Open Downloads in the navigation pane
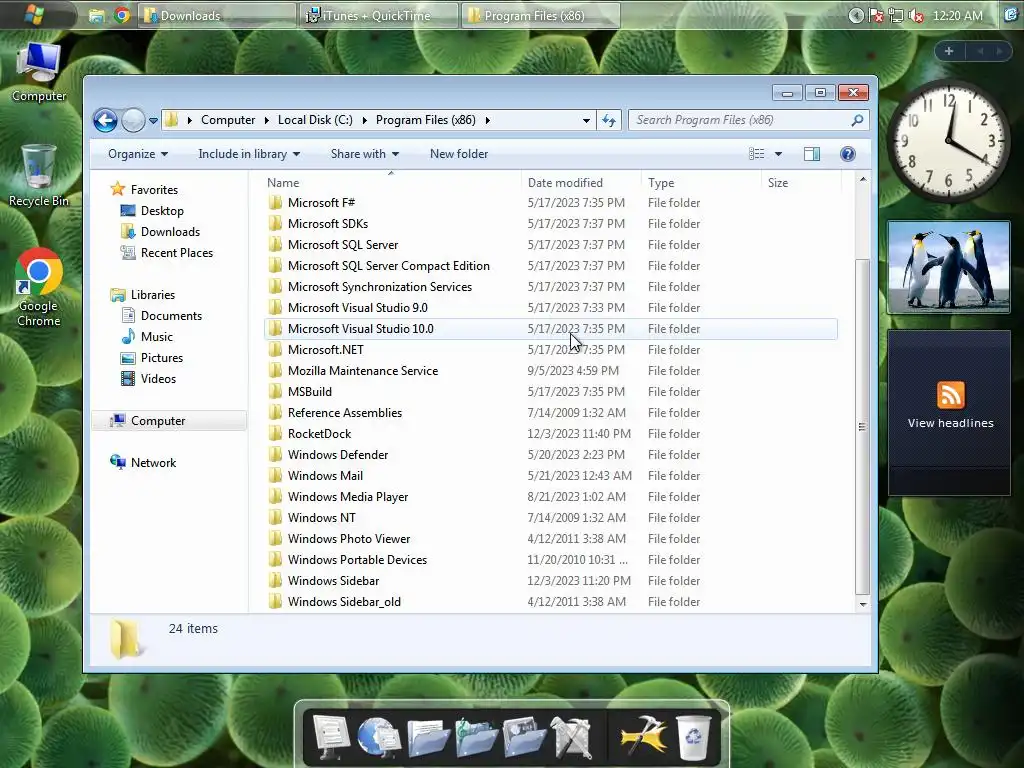The width and height of the screenshot is (1024, 768). (170, 232)
